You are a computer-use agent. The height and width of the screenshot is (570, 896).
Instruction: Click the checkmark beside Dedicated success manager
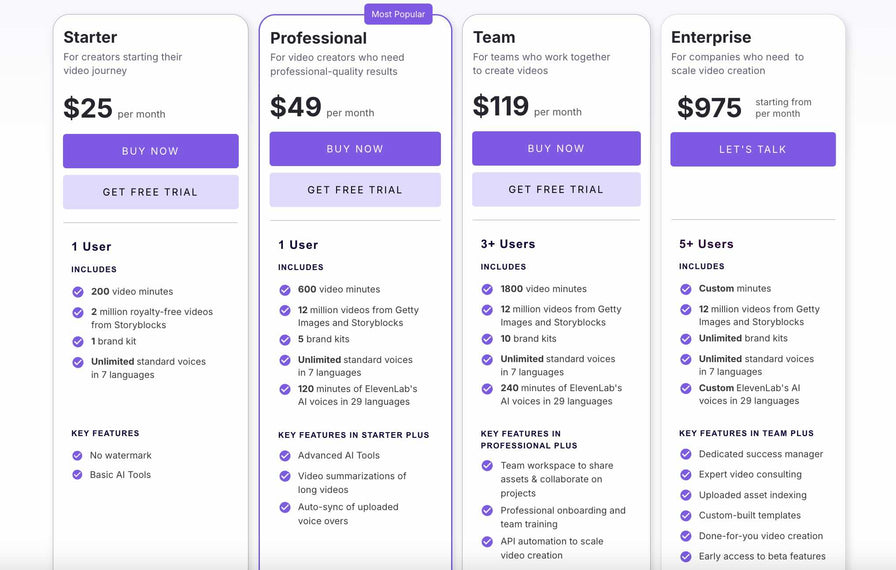686,454
